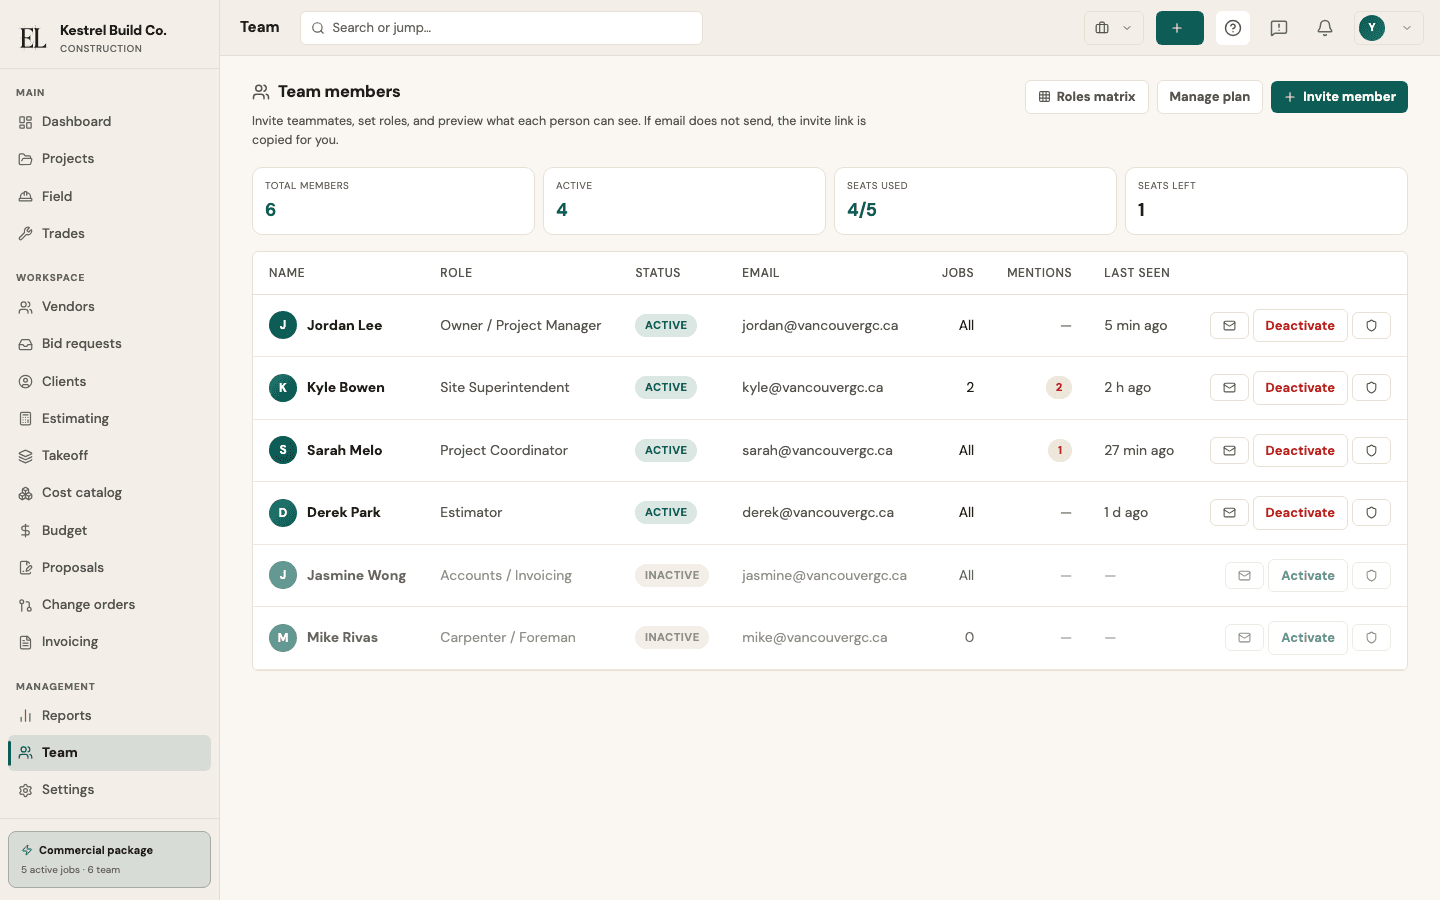
Task: Open Cost catalog page
Action: 109,493
